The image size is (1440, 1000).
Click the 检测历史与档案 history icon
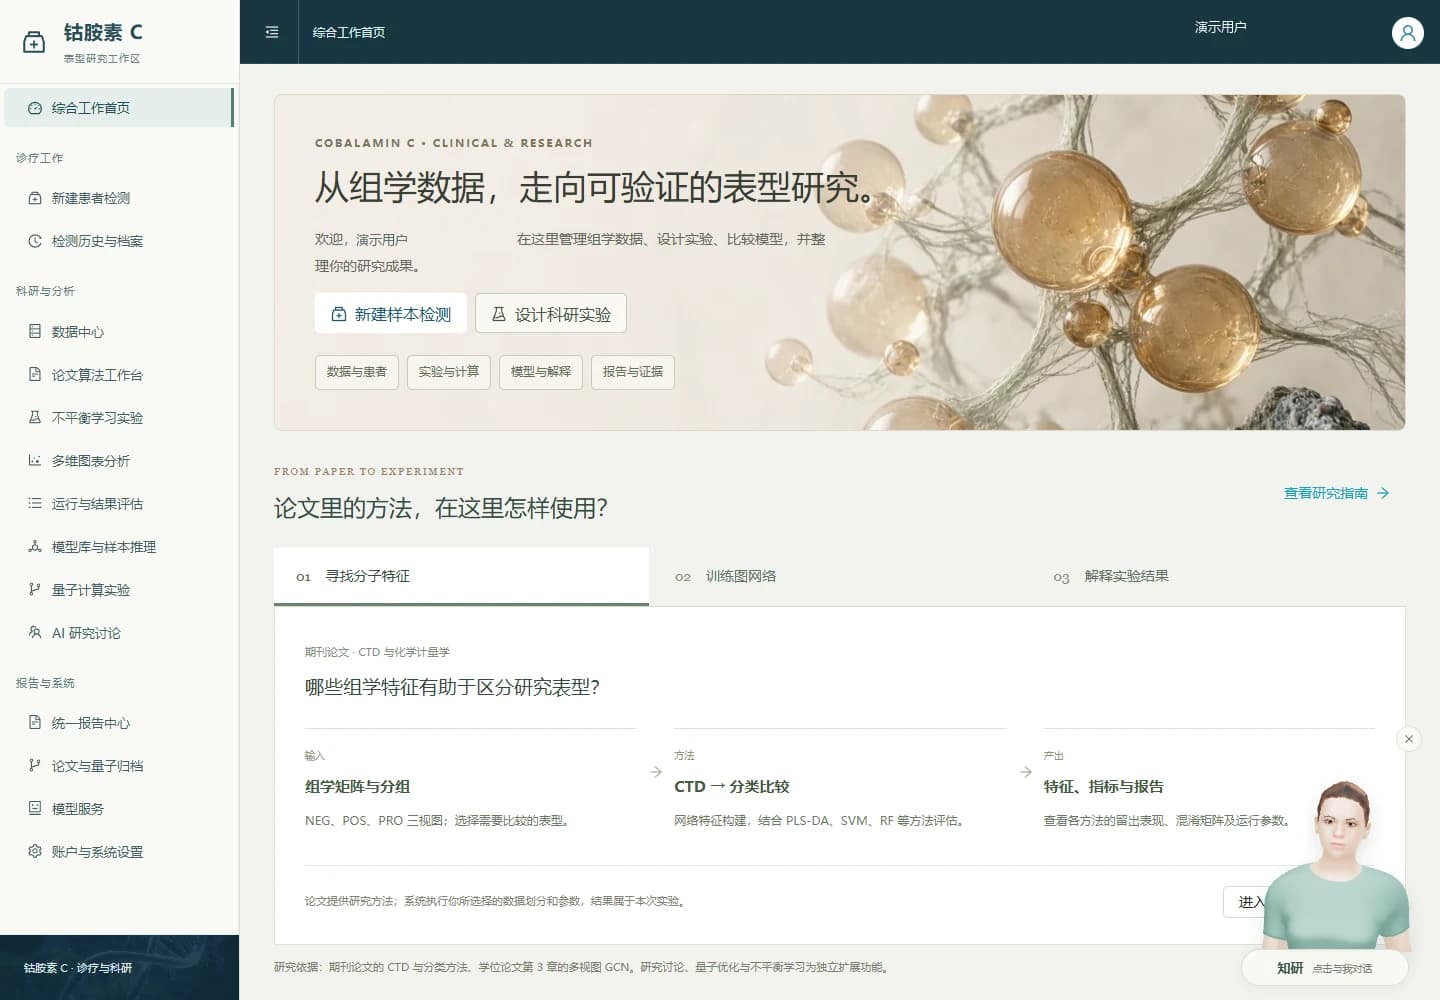(x=35, y=241)
